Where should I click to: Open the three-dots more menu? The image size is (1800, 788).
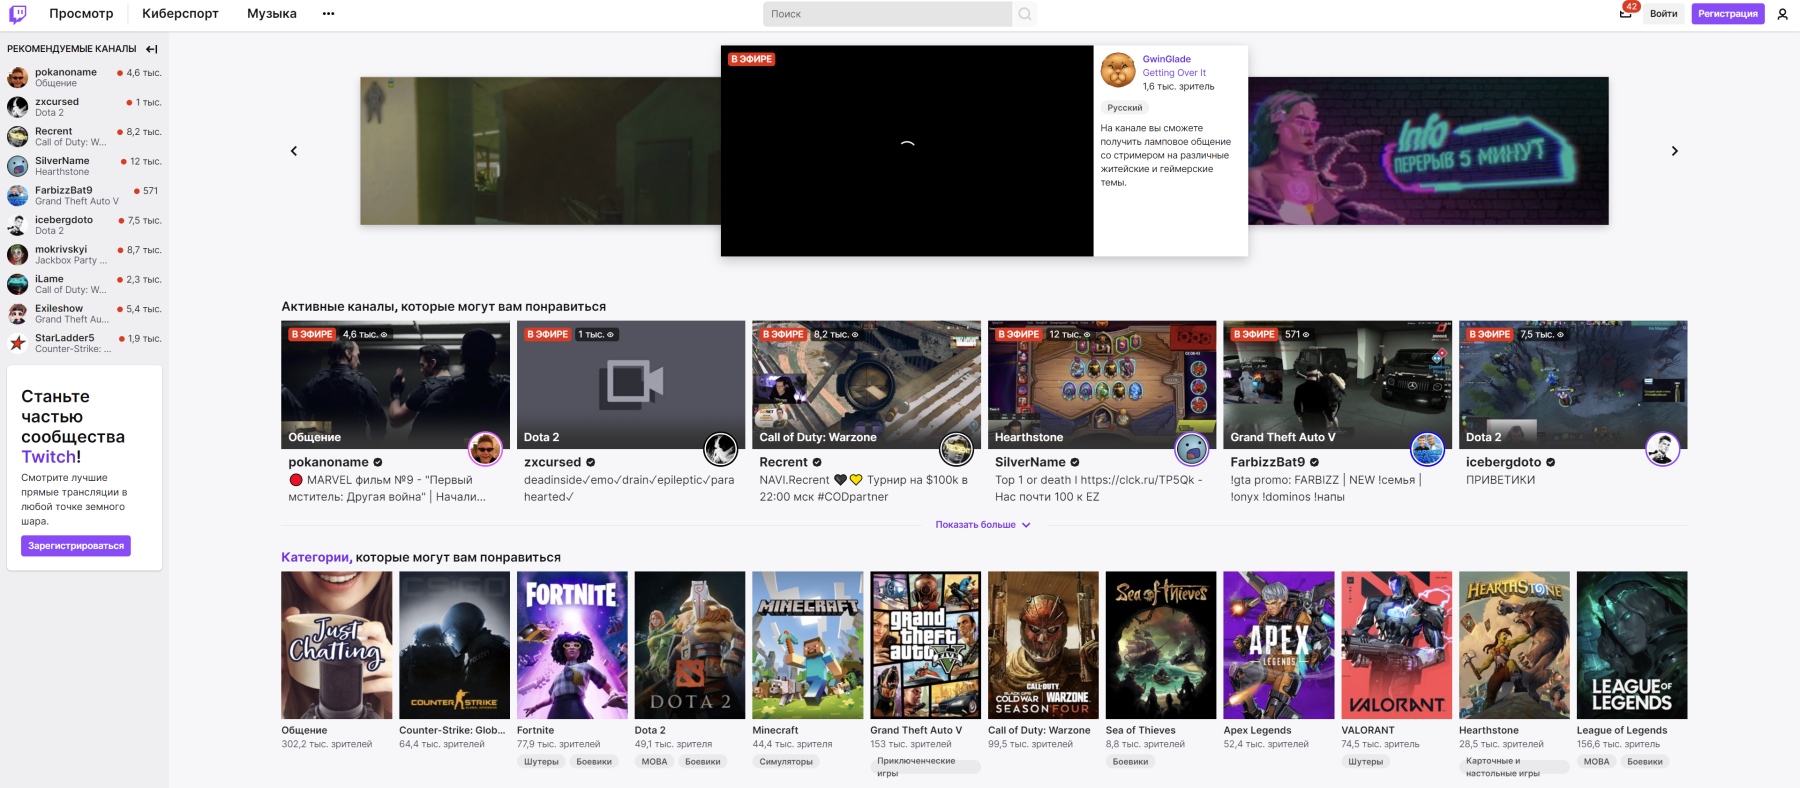coord(328,14)
